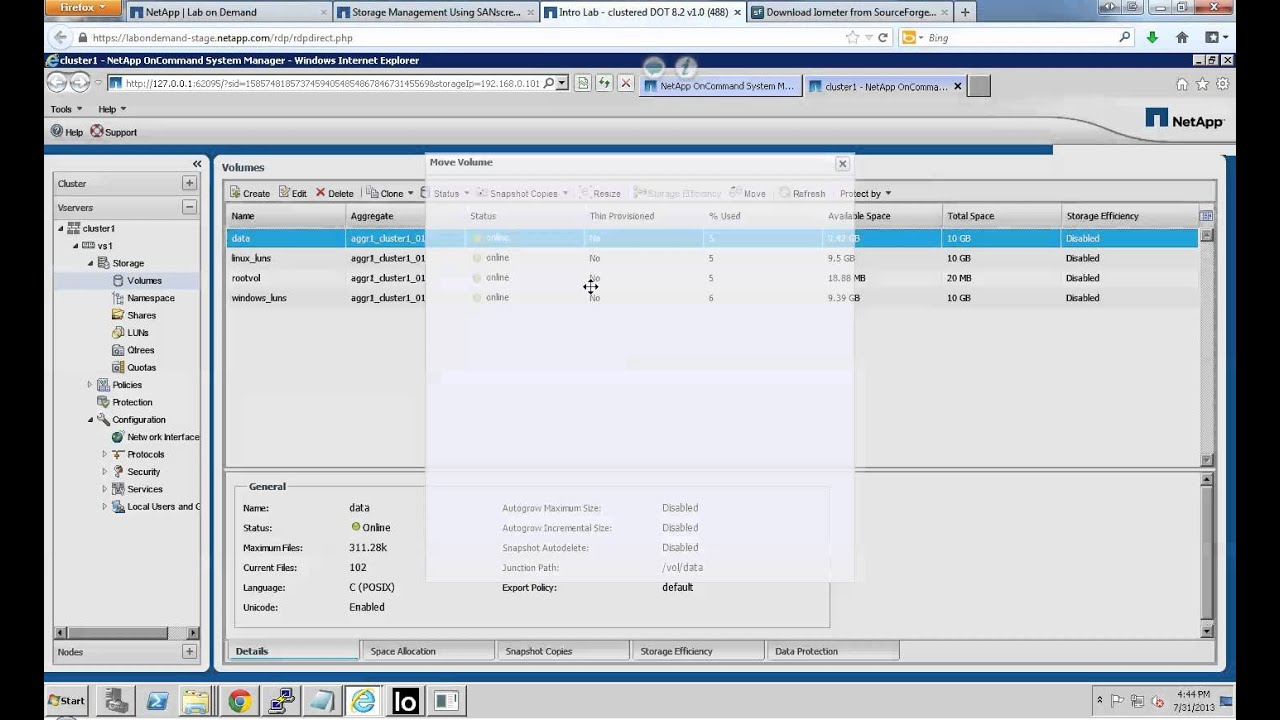
Task: Open IE favorites star icon
Action: click(1203, 85)
